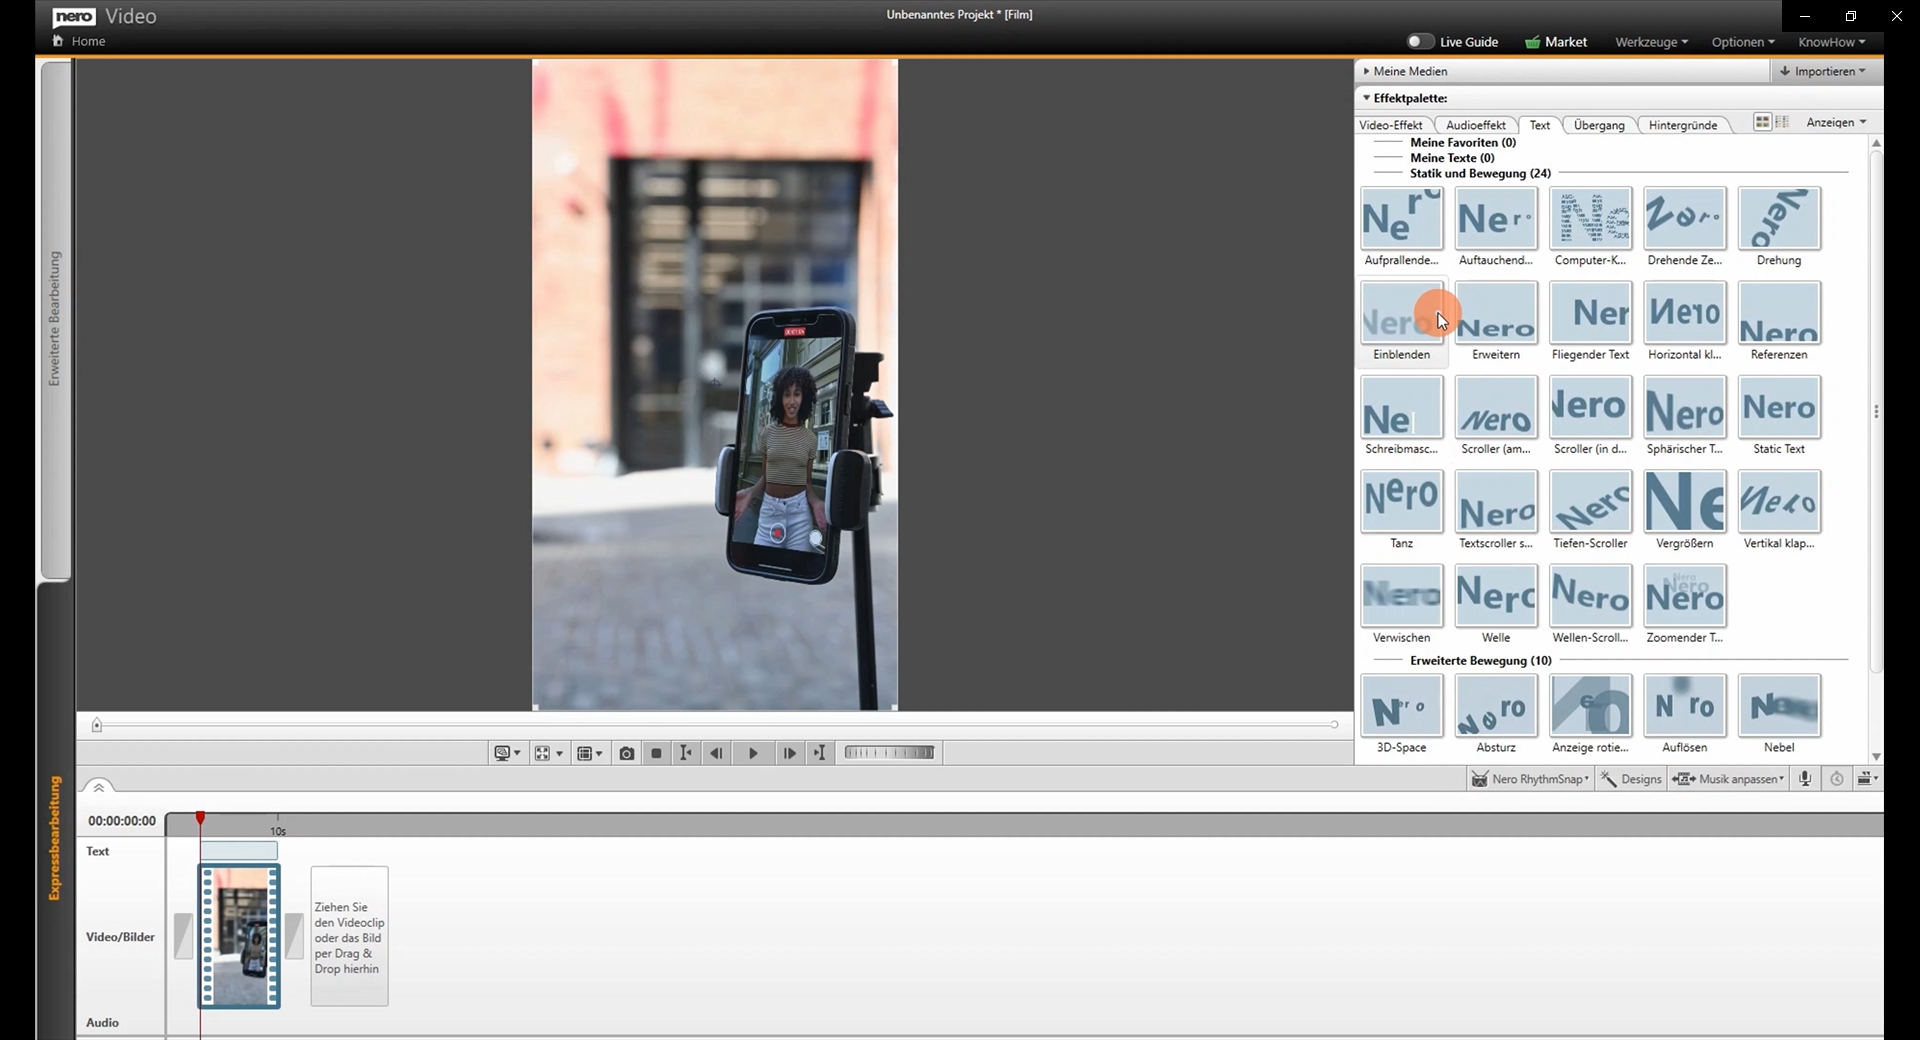Open Musik anpassen dropdown

click(1728, 779)
